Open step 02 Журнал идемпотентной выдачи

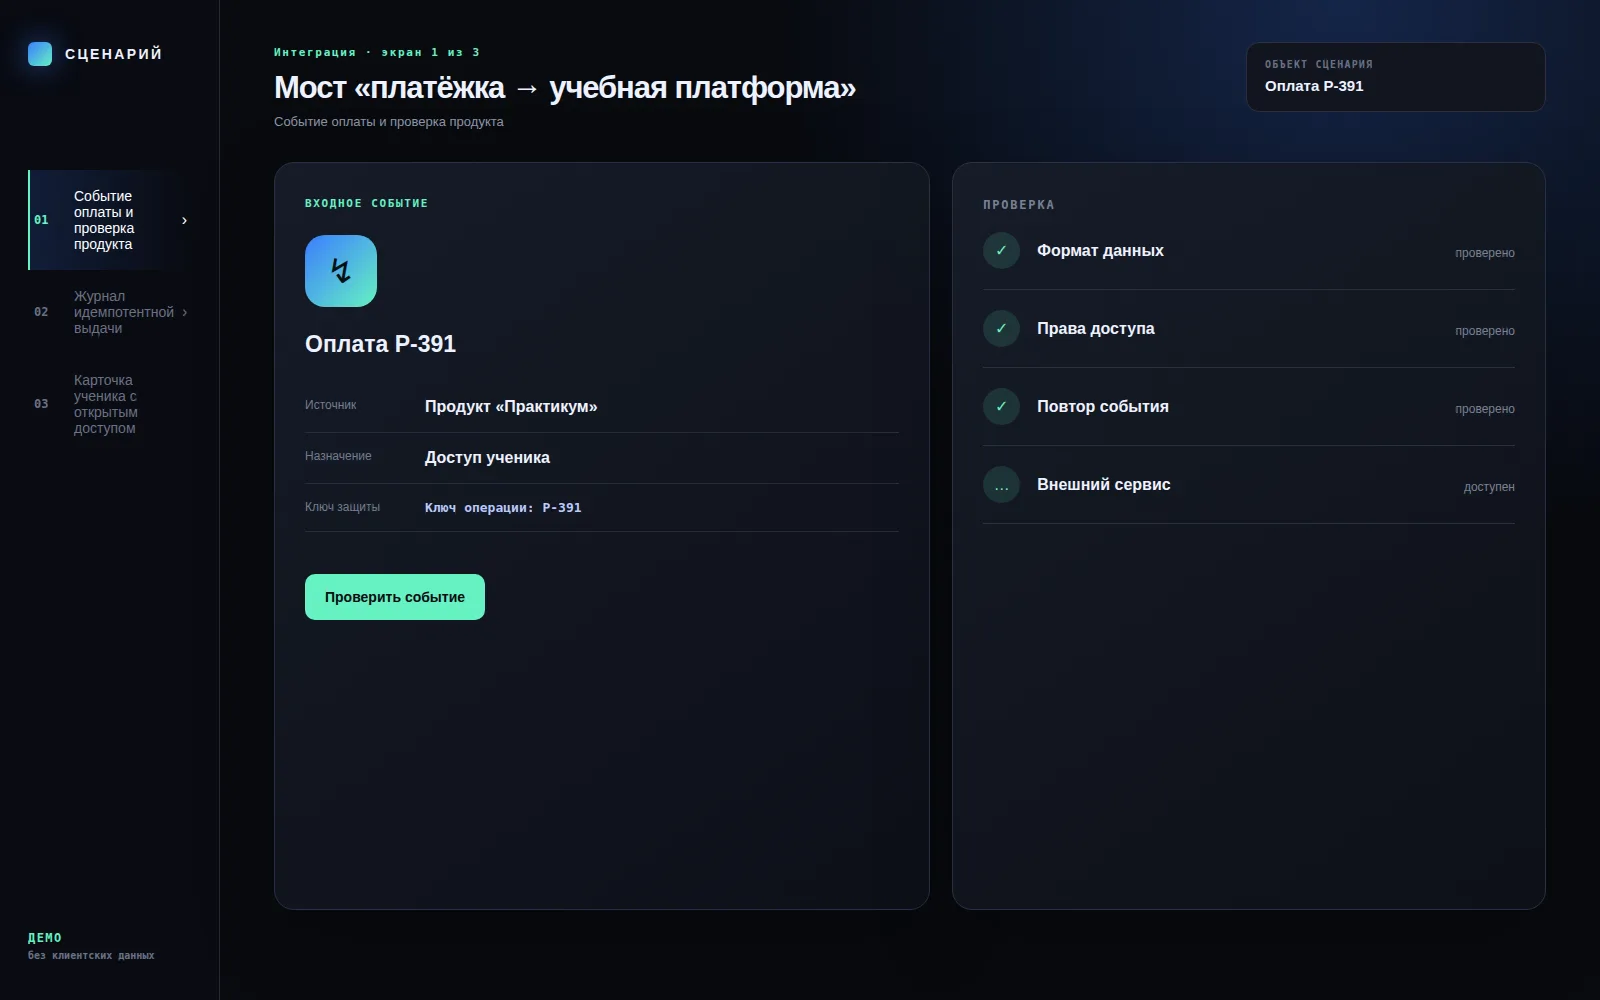point(110,312)
